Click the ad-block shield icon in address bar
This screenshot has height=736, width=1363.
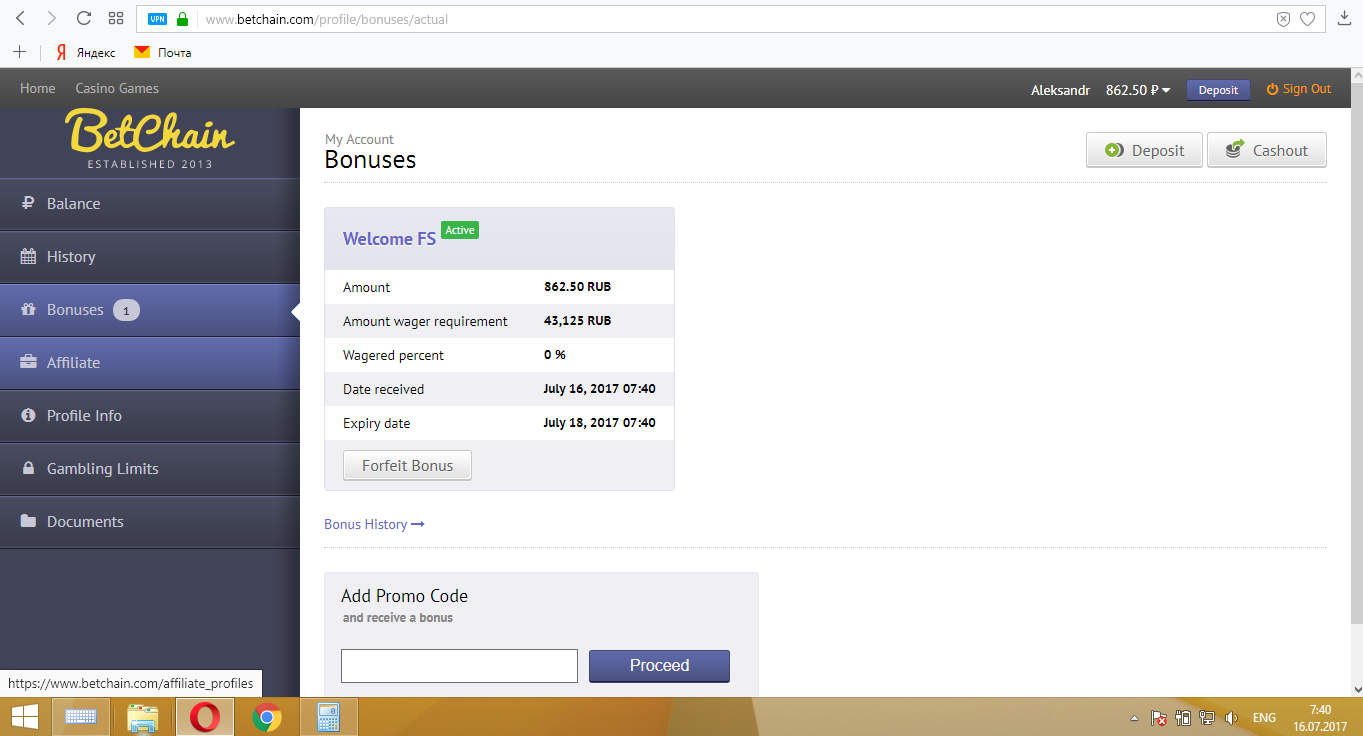pos(1283,19)
